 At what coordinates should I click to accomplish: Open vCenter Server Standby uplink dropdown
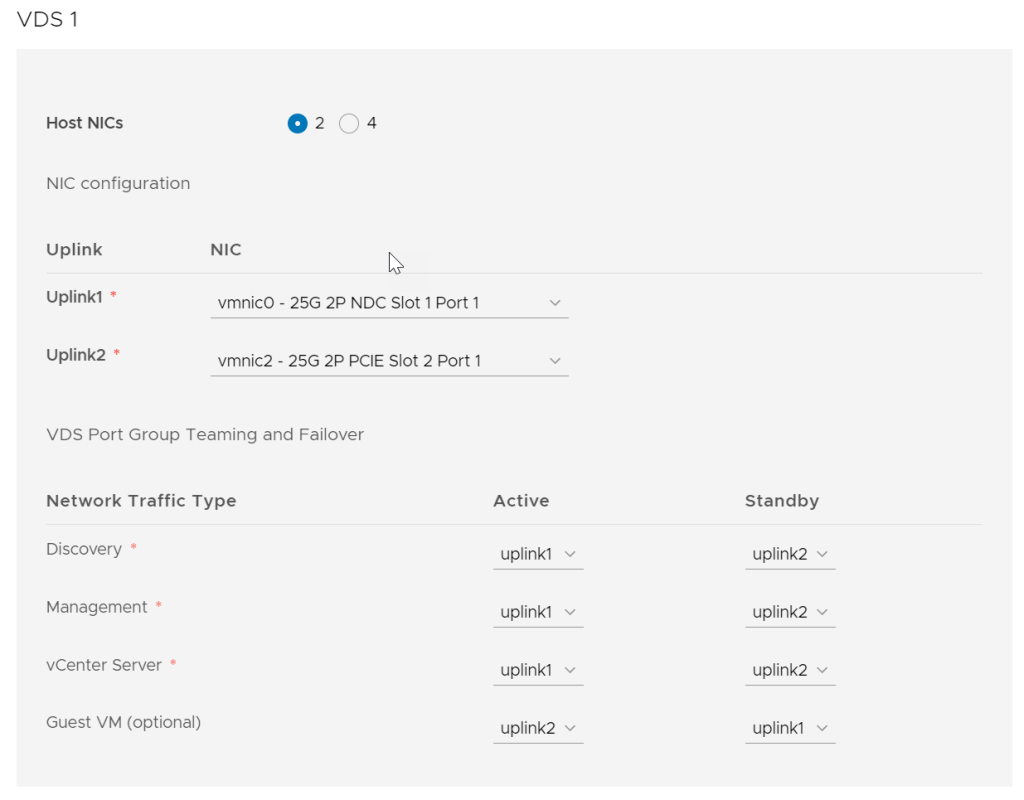tap(789, 670)
